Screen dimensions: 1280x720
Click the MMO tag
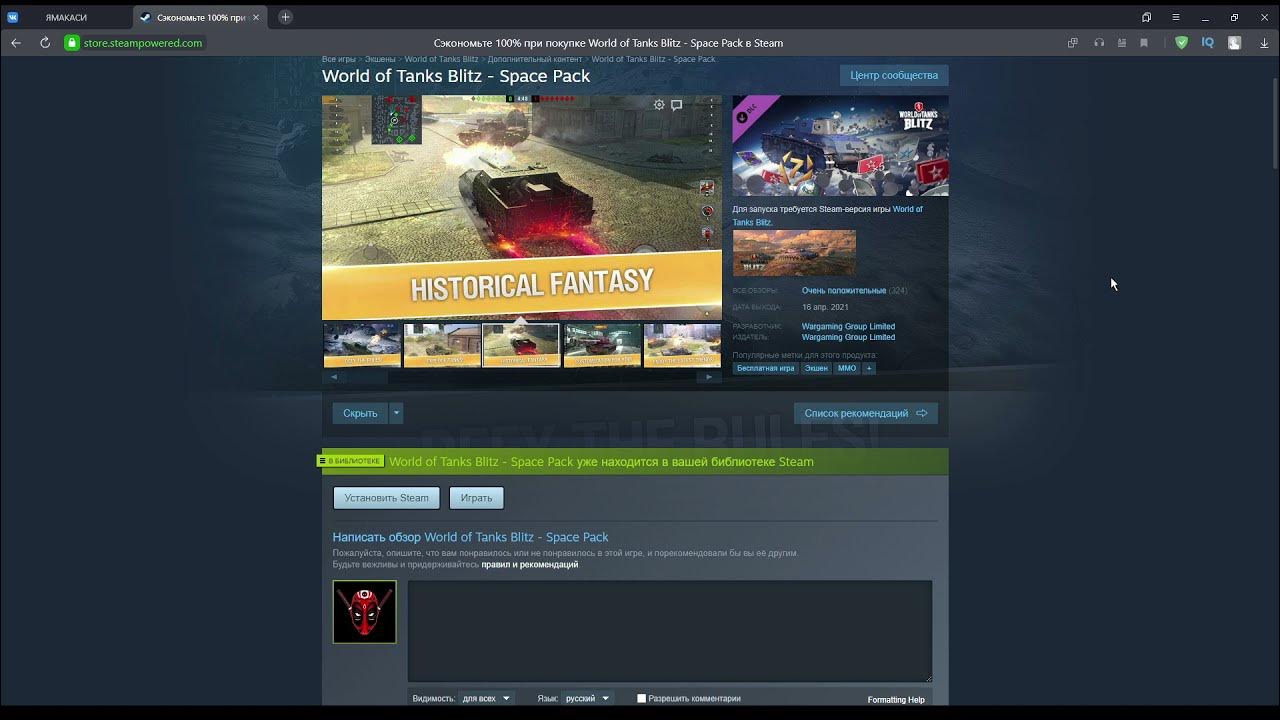pos(847,368)
